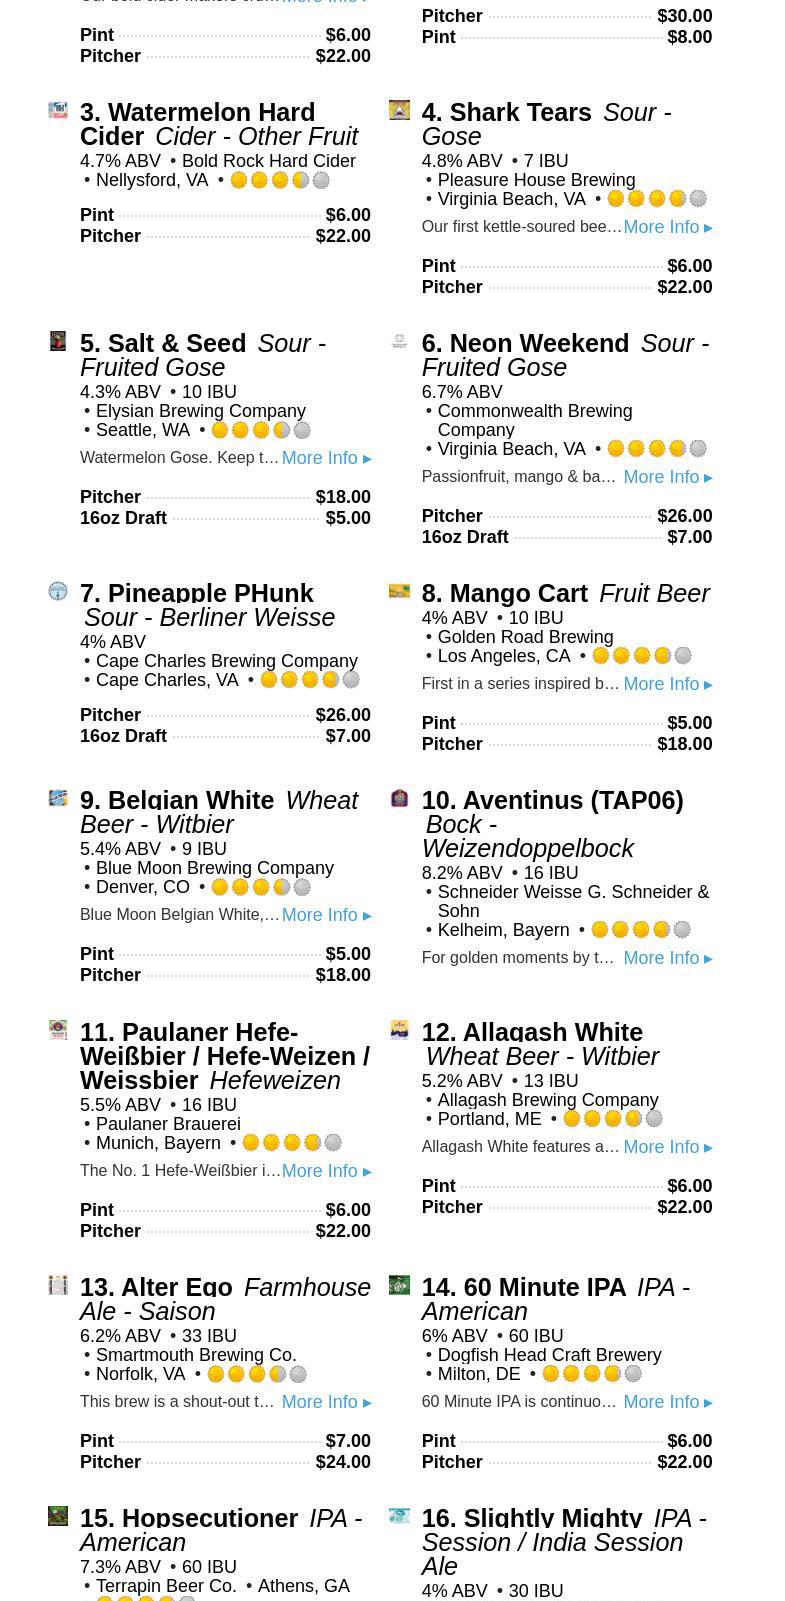
Task: Click the Salt & Seed logo icon
Action: 58,341
